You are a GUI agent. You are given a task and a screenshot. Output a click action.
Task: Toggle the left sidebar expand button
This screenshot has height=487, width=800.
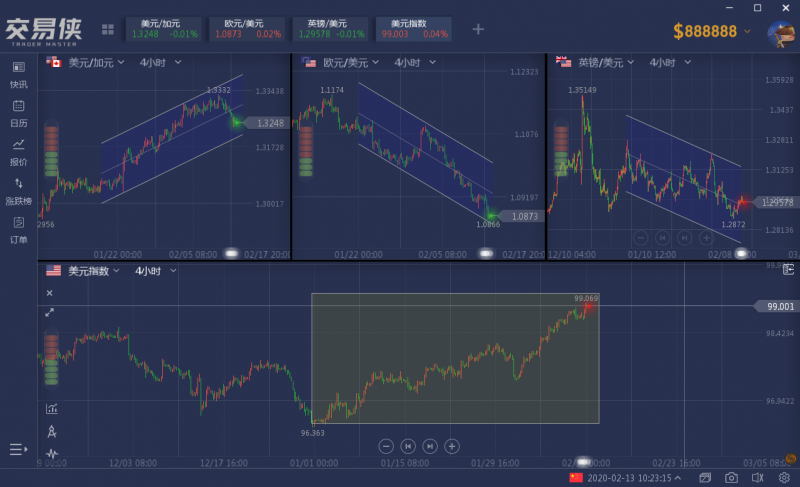tap(18, 449)
